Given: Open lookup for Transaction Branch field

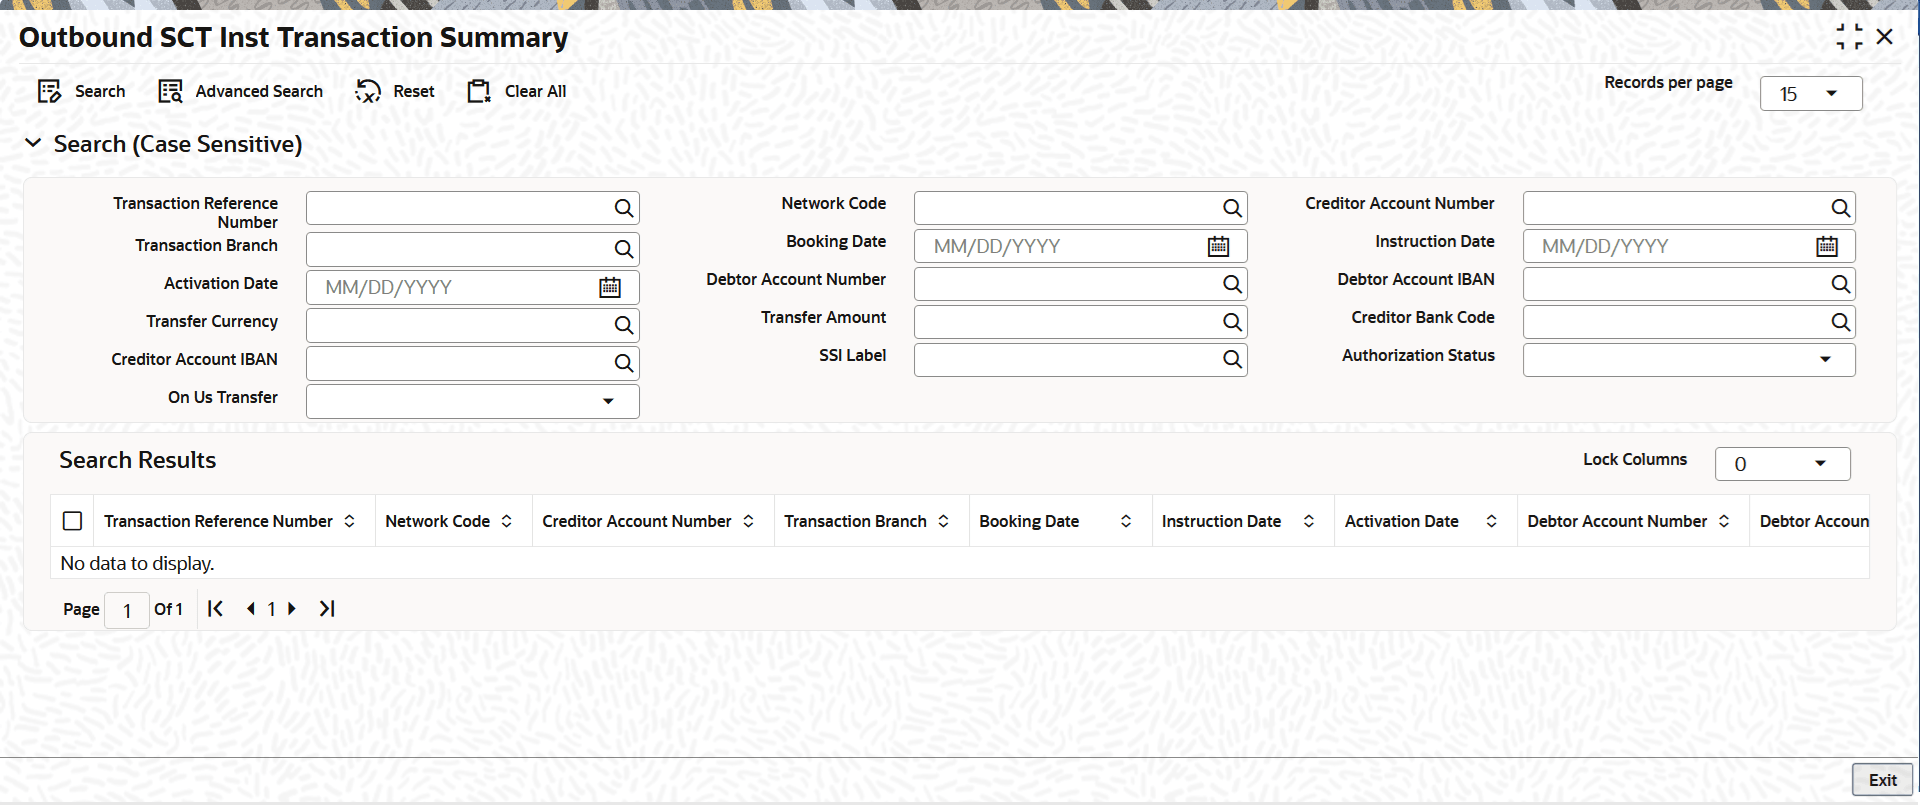Looking at the screenshot, I should click(624, 249).
